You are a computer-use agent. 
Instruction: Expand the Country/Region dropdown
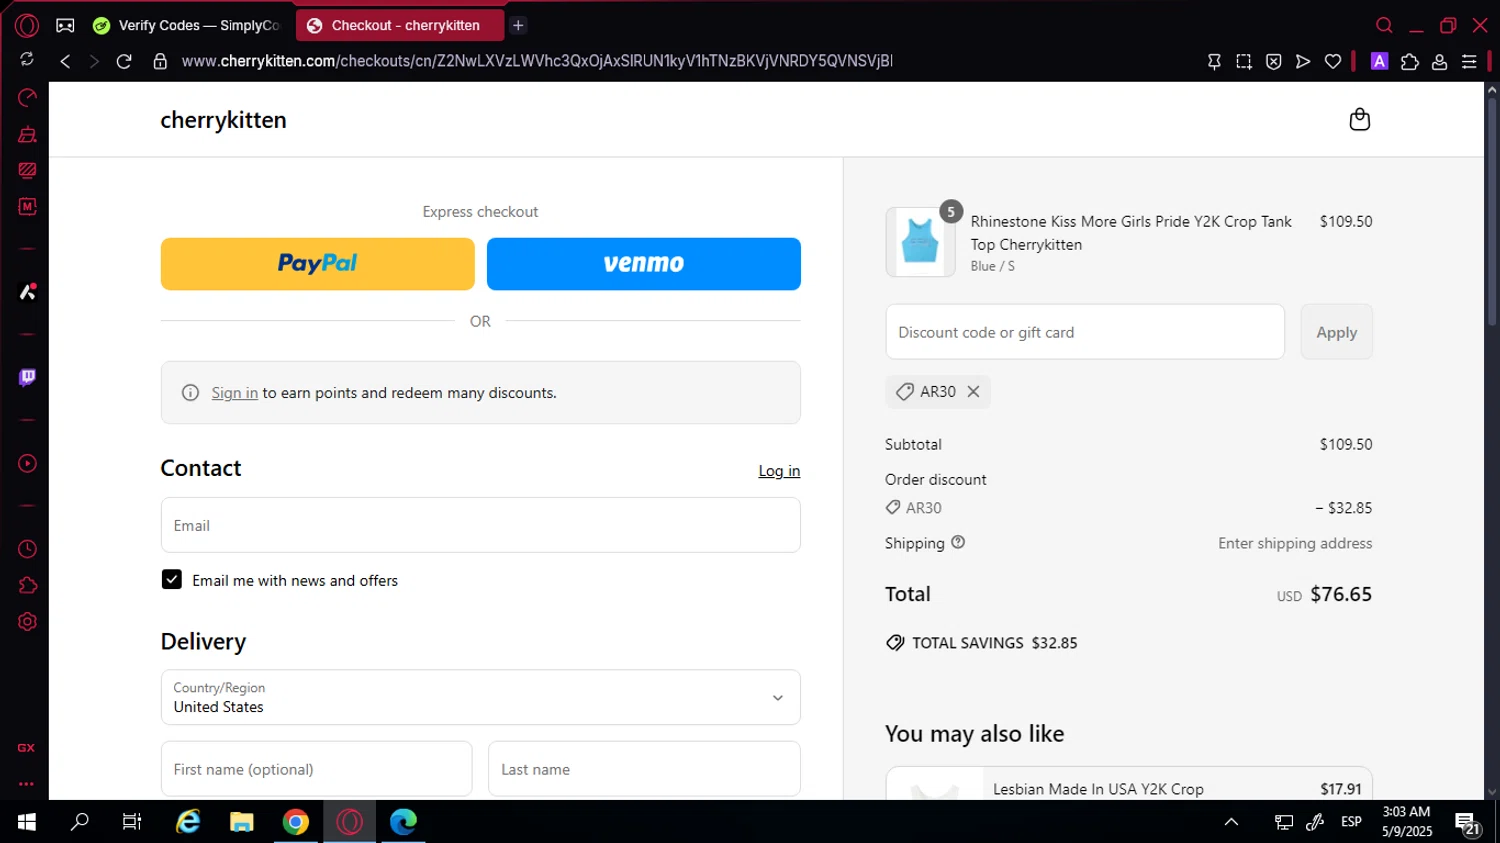click(x=480, y=697)
